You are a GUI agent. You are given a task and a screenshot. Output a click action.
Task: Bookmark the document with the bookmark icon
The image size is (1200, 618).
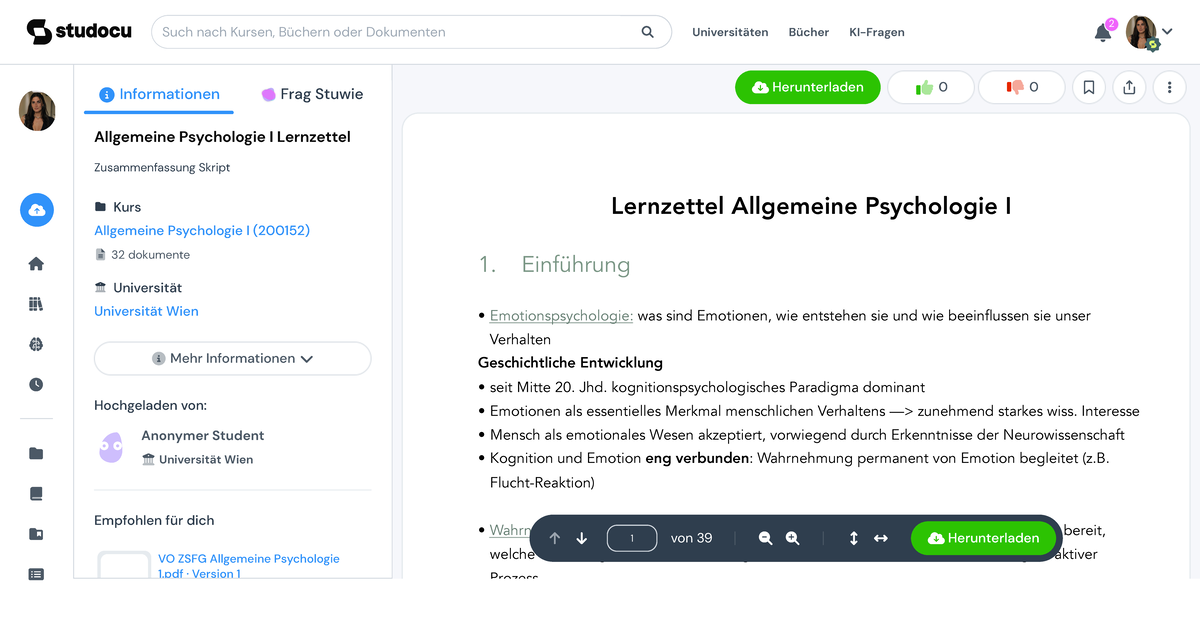[1088, 87]
